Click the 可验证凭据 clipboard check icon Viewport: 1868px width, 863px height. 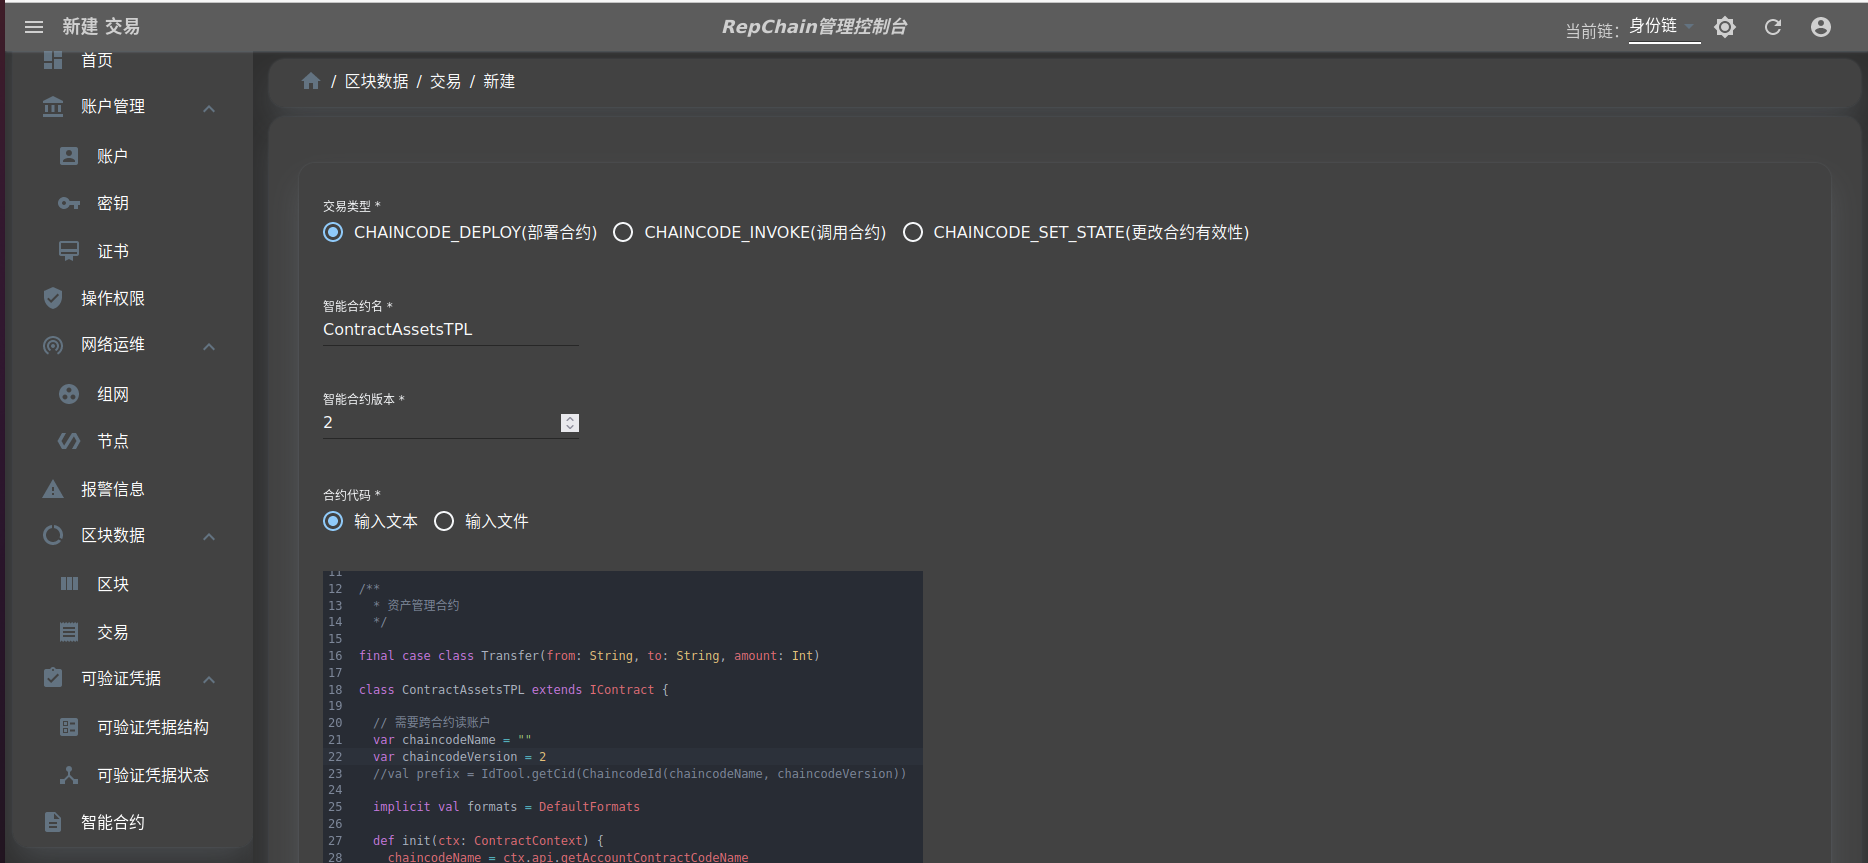(x=53, y=678)
